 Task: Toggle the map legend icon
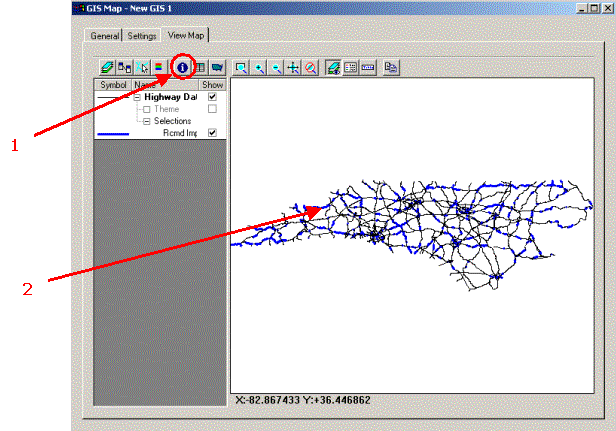350,68
